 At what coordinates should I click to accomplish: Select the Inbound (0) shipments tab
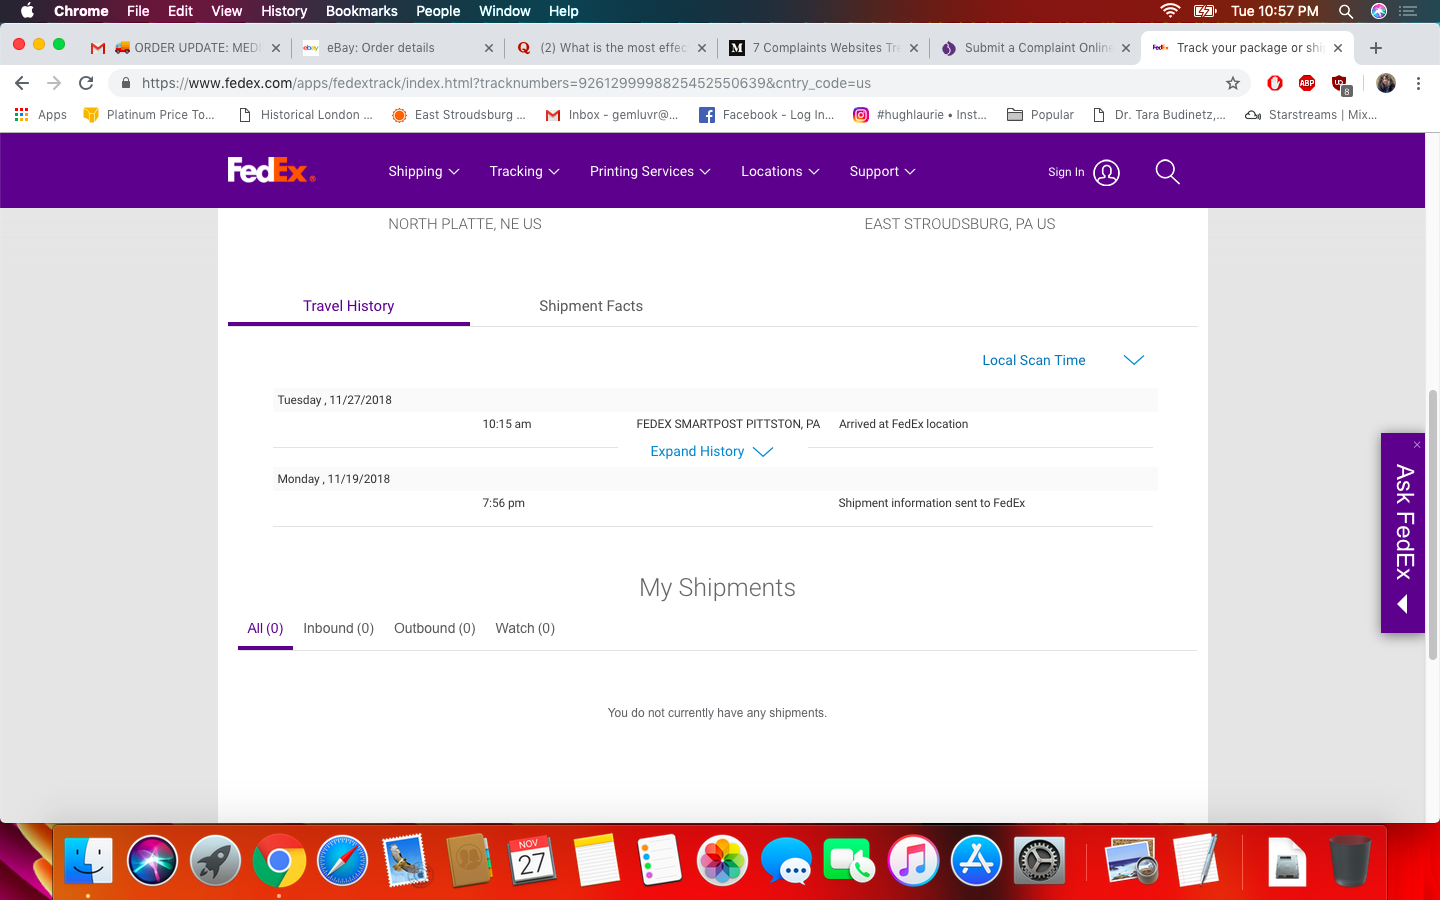[x=338, y=628]
